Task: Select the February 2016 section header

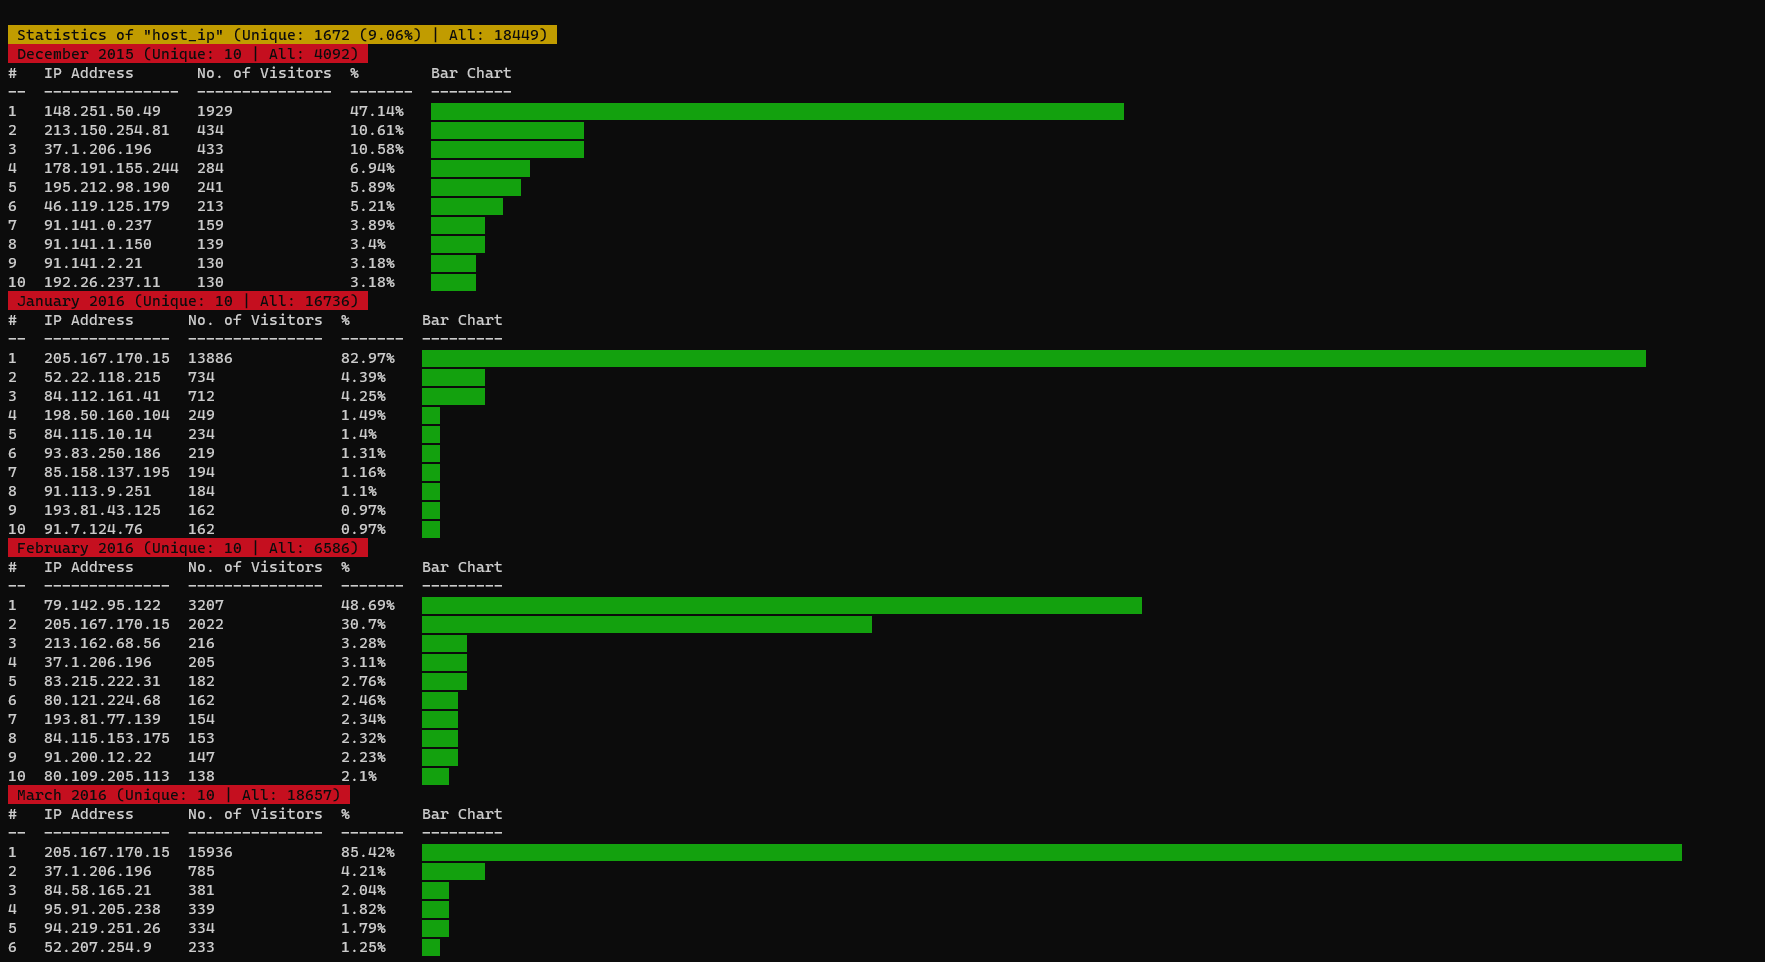Action: click(188, 548)
